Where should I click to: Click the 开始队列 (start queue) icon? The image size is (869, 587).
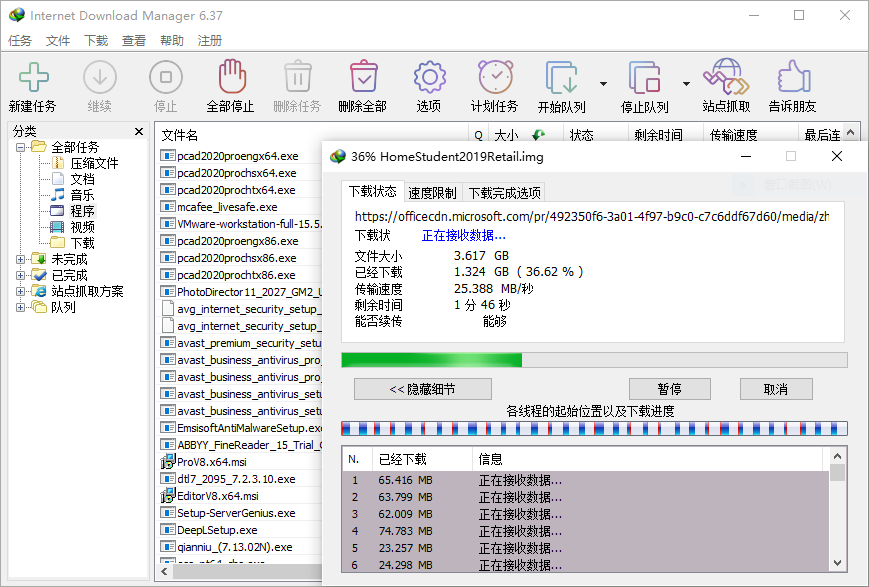tap(561, 79)
